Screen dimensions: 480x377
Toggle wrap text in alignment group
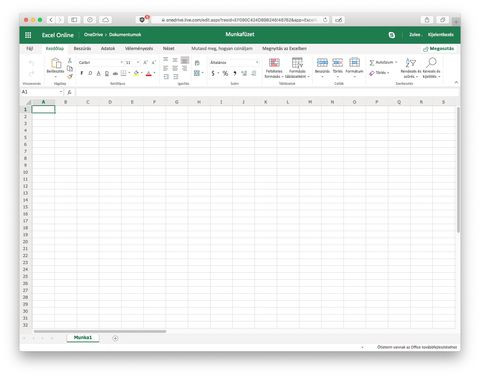(197, 63)
